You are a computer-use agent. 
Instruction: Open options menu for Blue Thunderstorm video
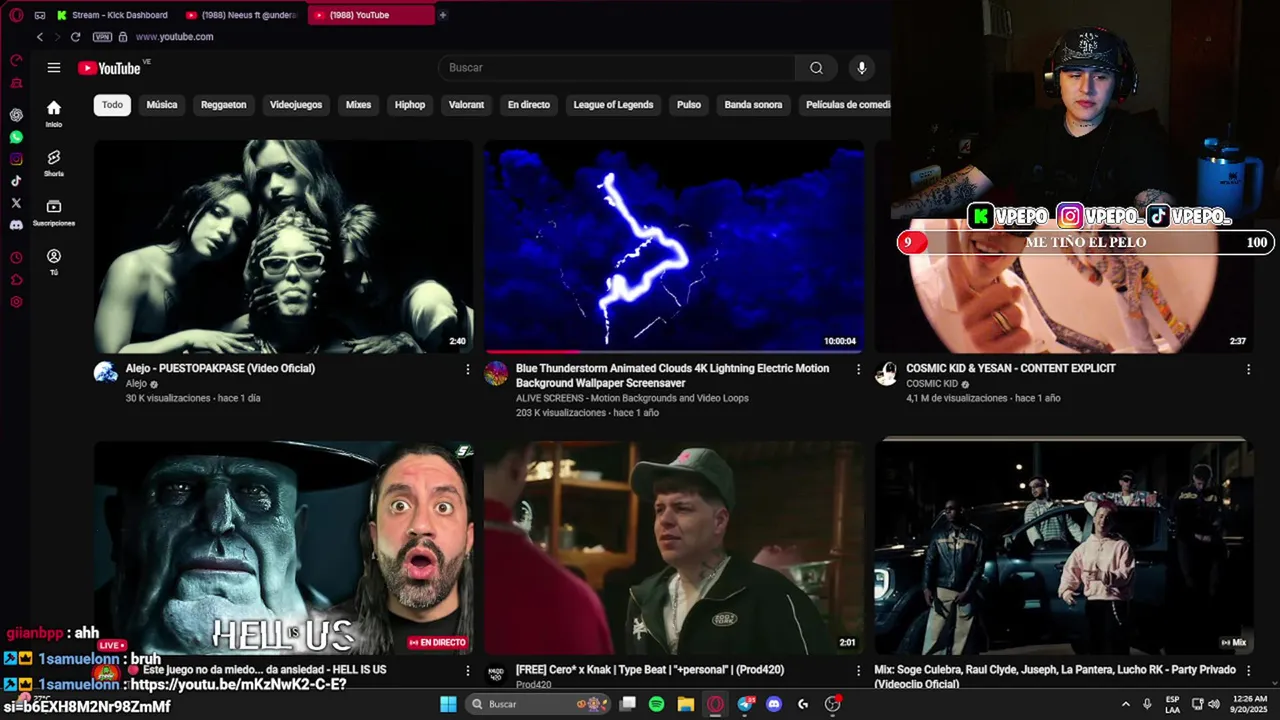(857, 369)
